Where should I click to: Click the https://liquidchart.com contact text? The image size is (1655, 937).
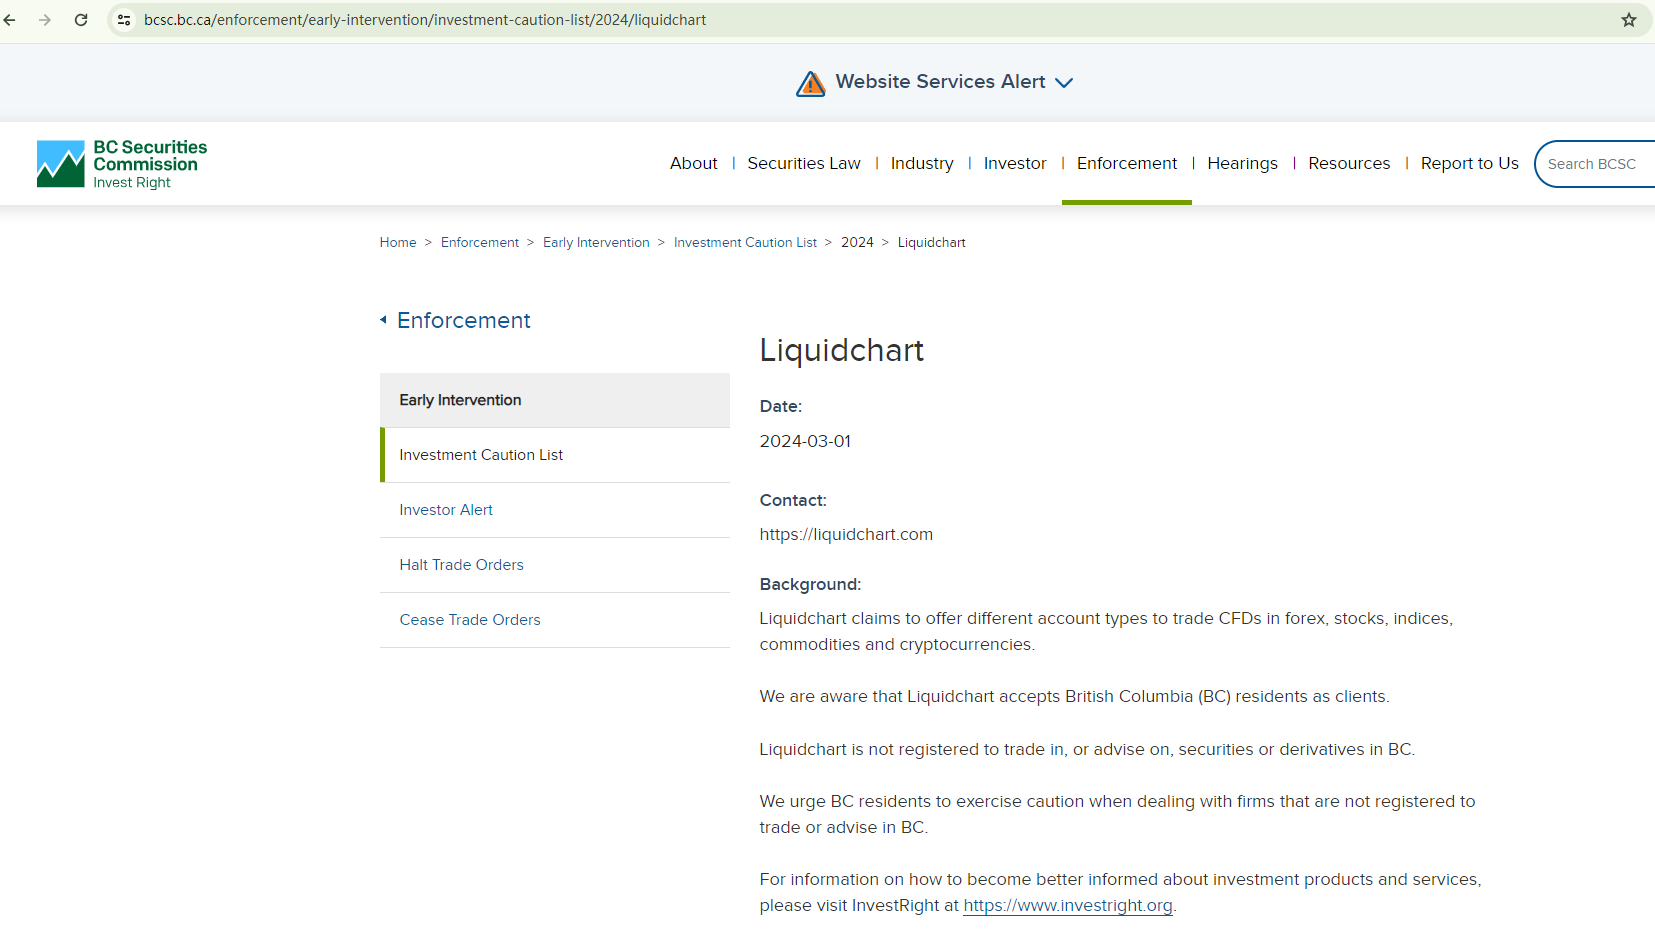click(x=846, y=535)
